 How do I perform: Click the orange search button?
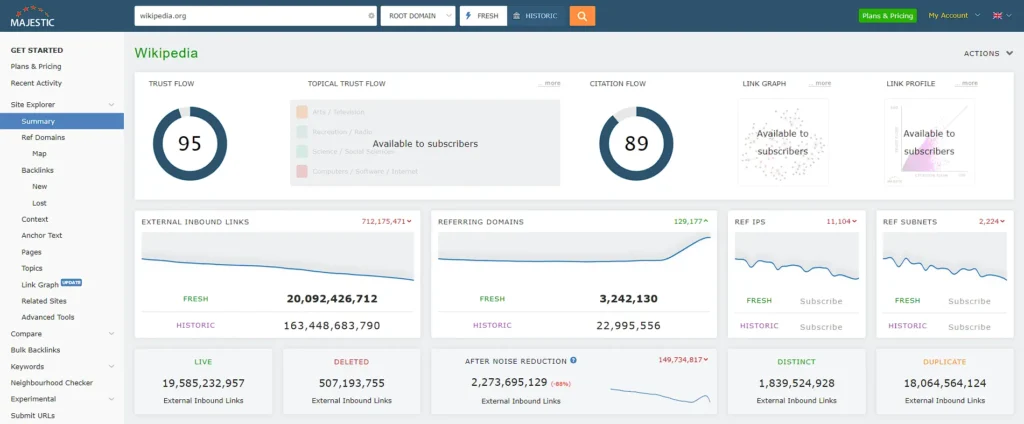tap(582, 16)
